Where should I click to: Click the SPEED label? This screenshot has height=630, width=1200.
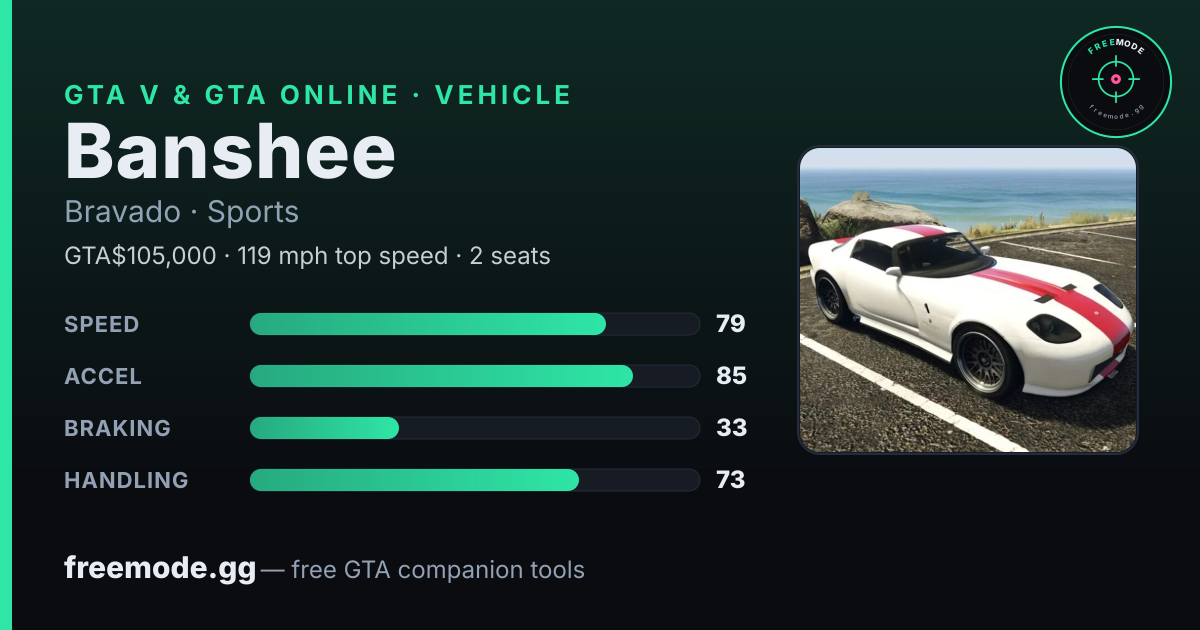coord(102,325)
